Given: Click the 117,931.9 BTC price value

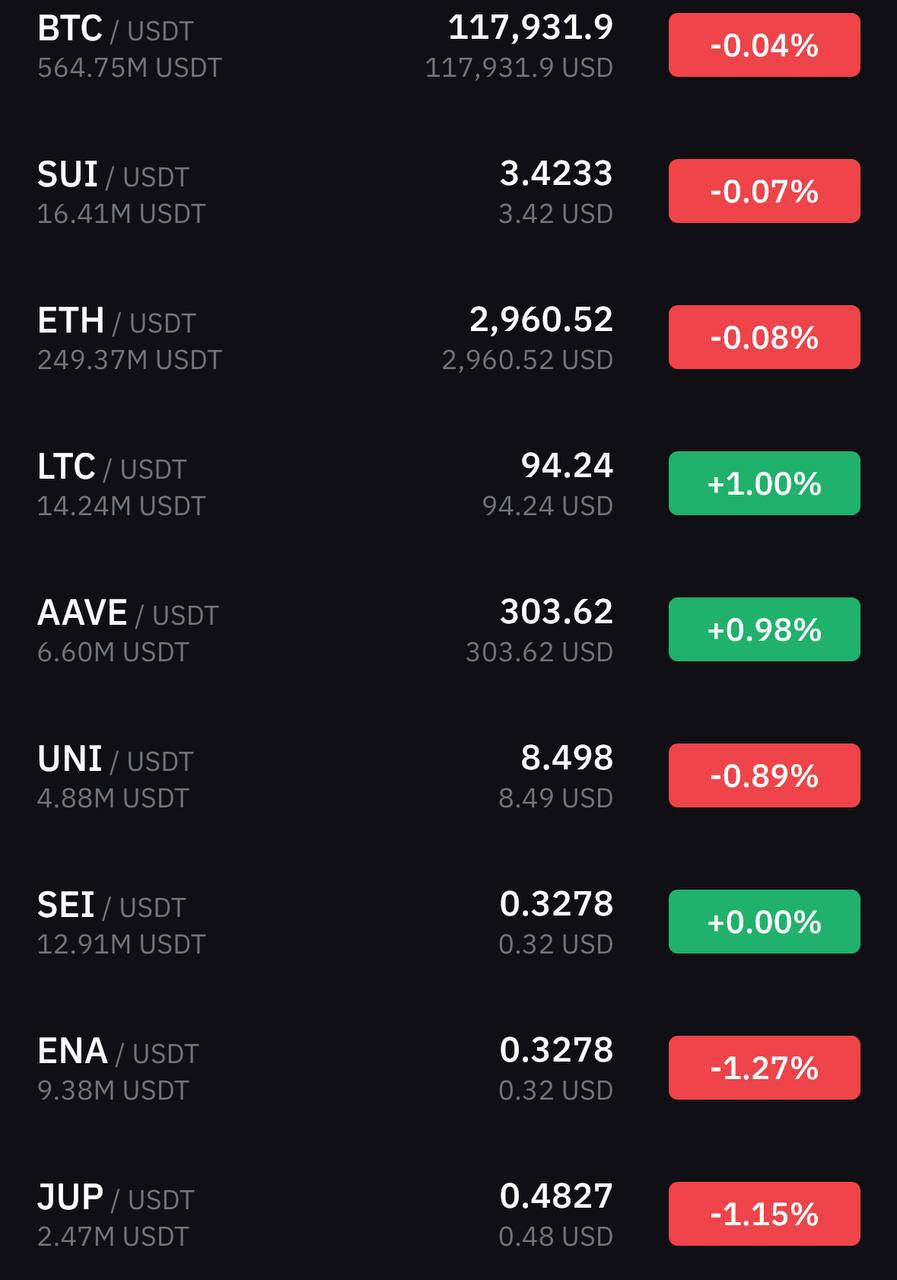Looking at the screenshot, I should click(x=530, y=27).
